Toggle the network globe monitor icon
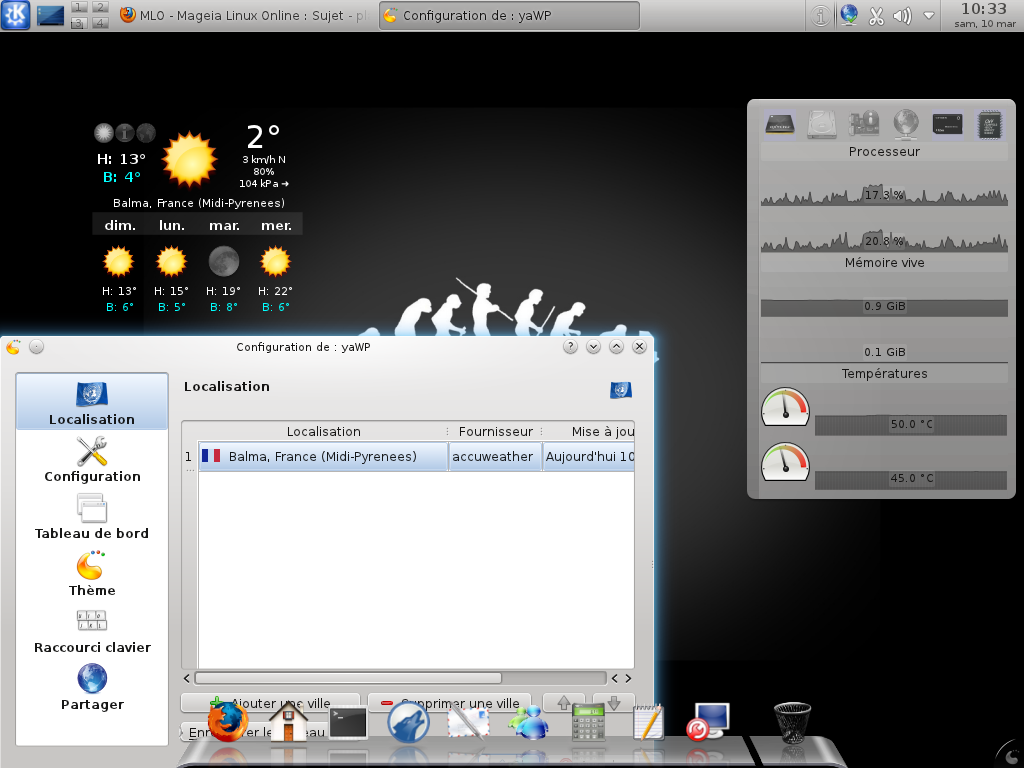 click(x=906, y=123)
